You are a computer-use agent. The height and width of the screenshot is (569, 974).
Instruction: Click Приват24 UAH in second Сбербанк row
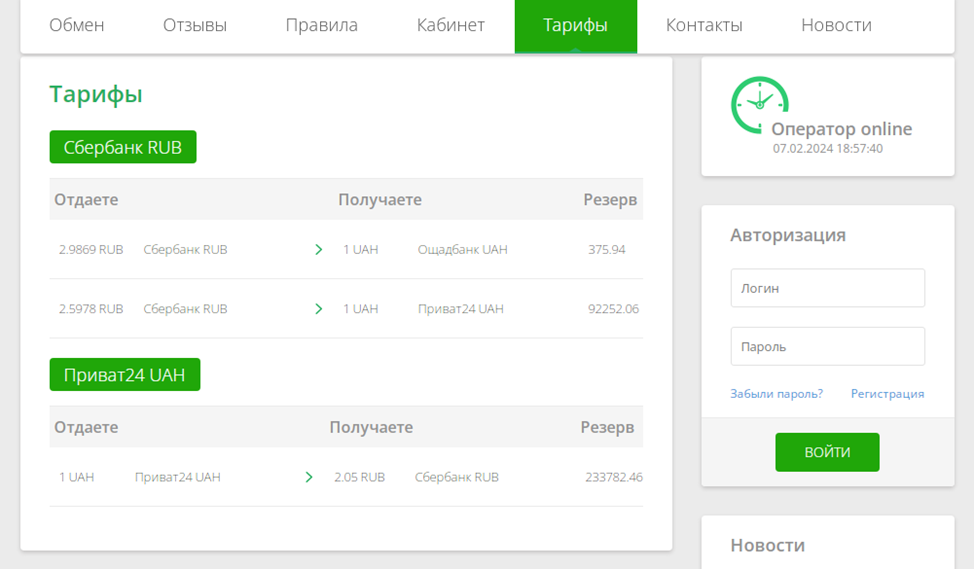point(461,309)
